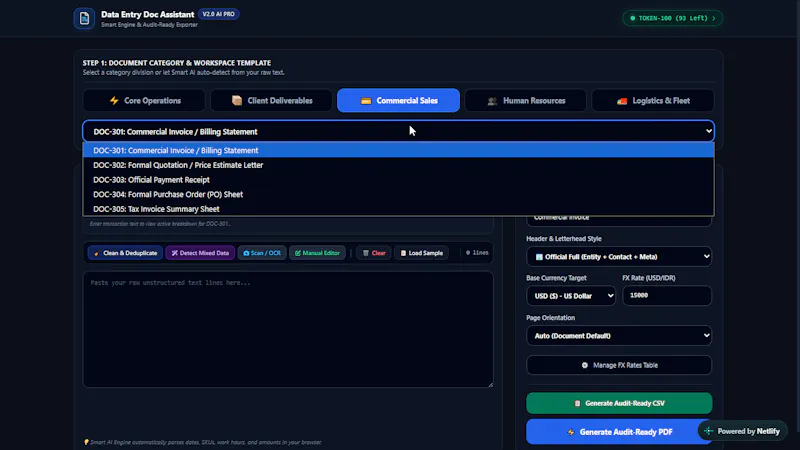Image resolution: width=800 pixels, height=450 pixels.
Task: Click the lightning icon on Core Operations
Action: pos(114,101)
